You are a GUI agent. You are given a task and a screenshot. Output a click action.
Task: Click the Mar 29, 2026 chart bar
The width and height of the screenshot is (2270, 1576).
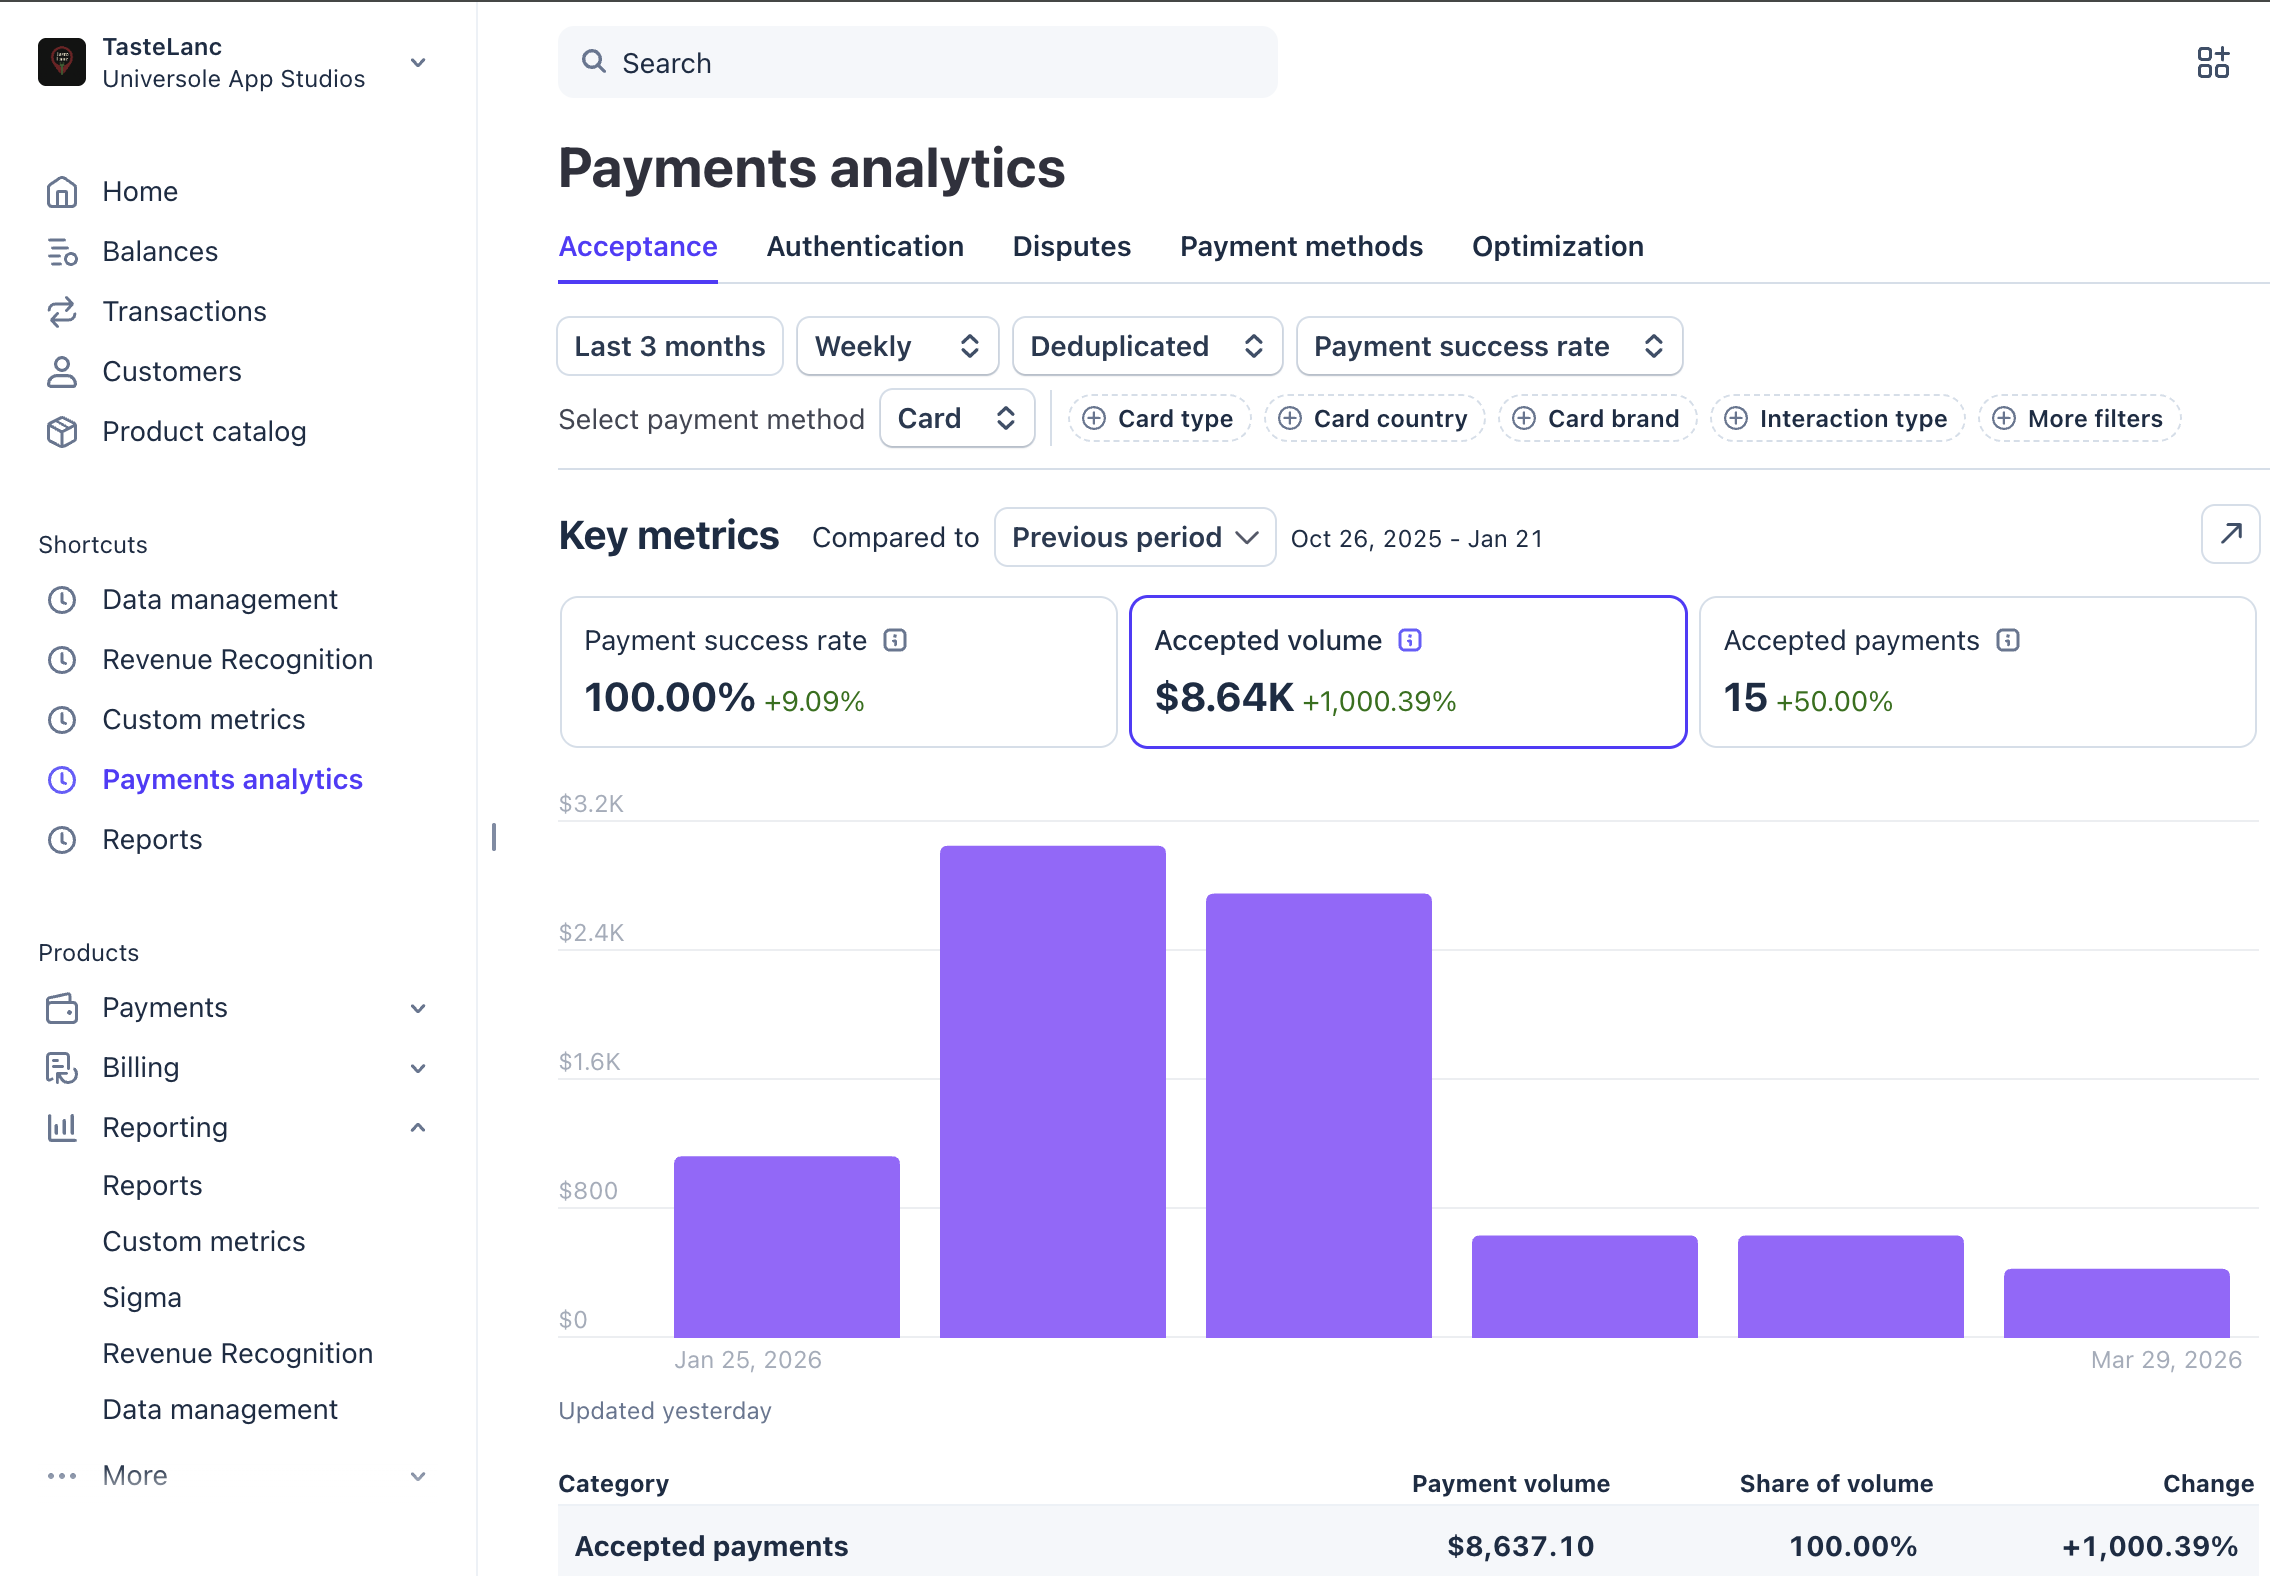coord(2116,1304)
